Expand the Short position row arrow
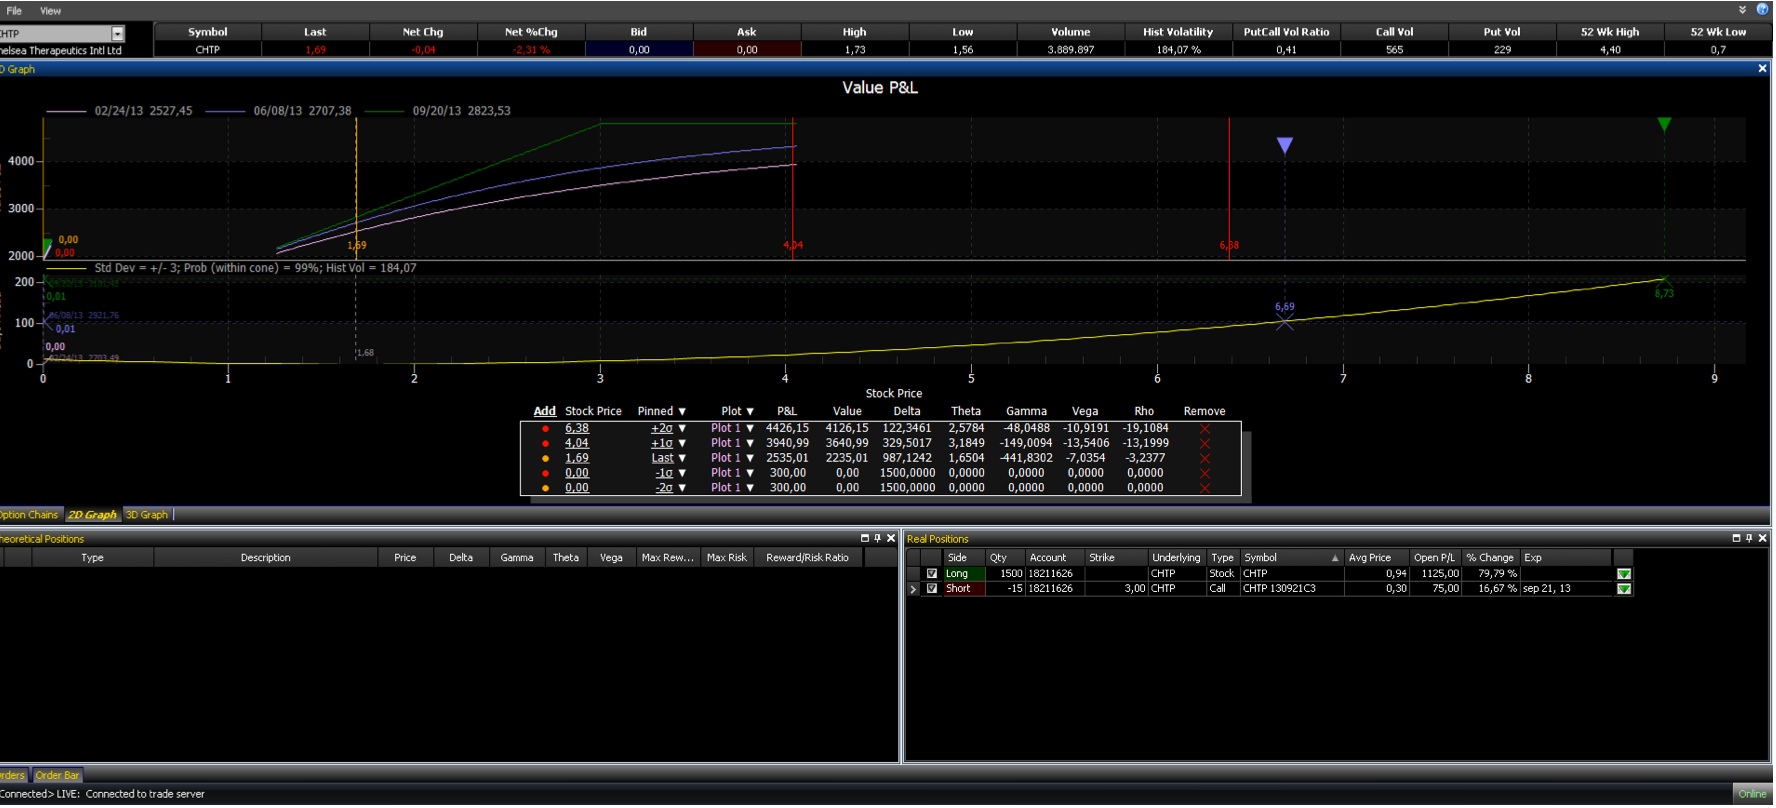Image resolution: width=1776 pixels, height=808 pixels. coord(913,590)
